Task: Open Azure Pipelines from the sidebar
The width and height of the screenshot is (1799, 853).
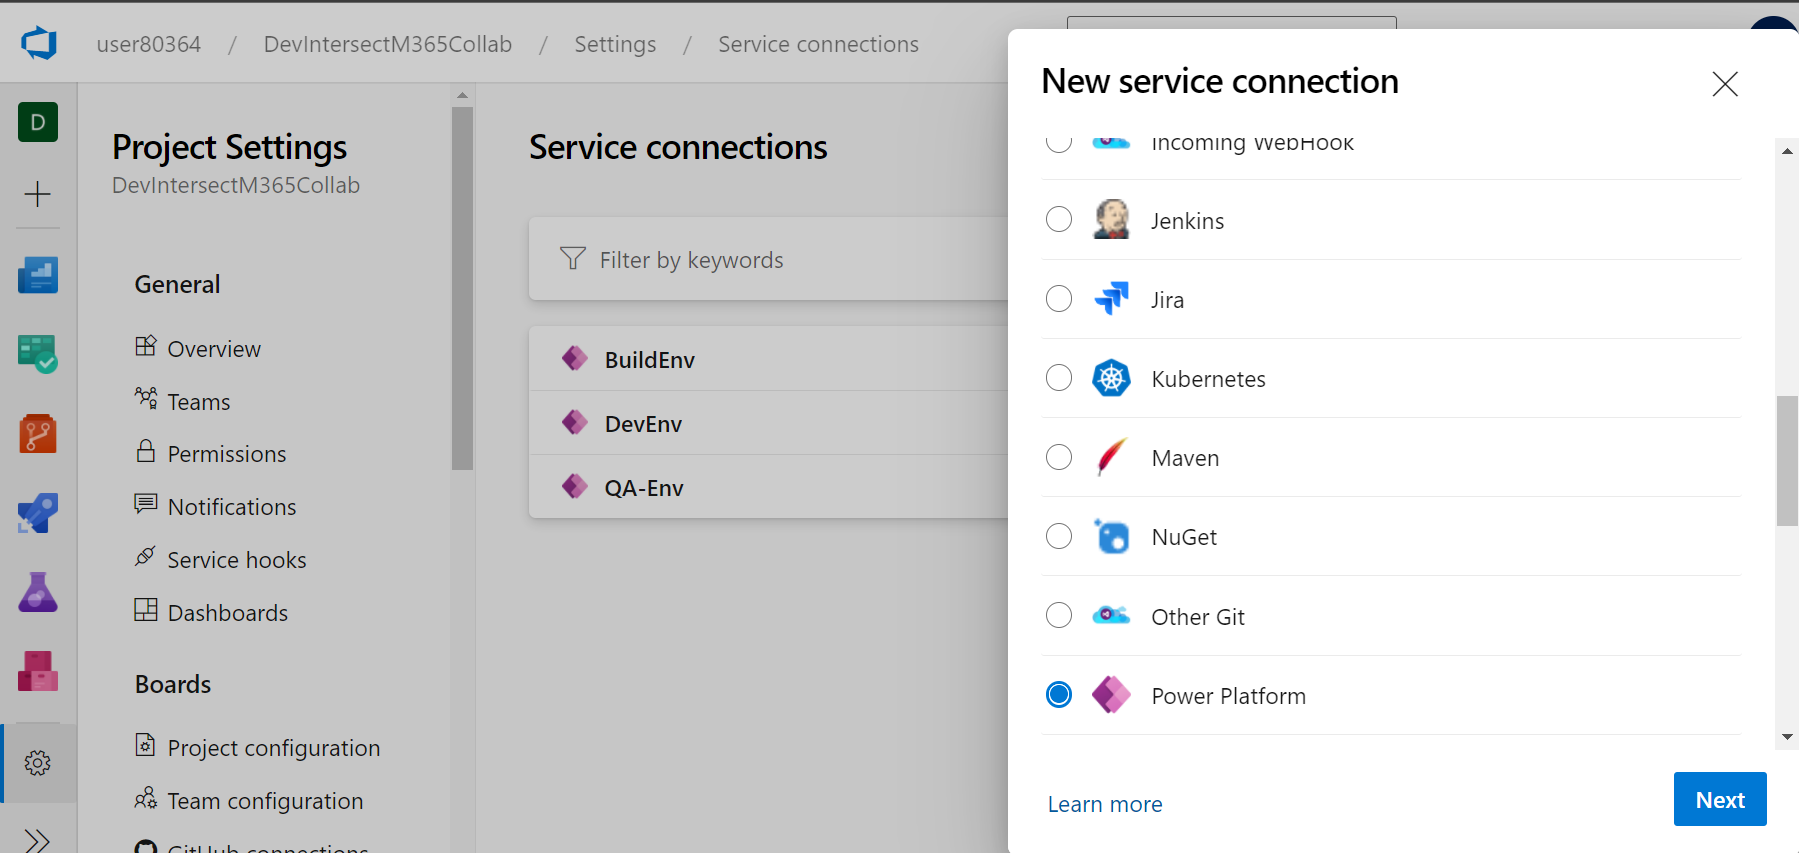Action: point(38,513)
